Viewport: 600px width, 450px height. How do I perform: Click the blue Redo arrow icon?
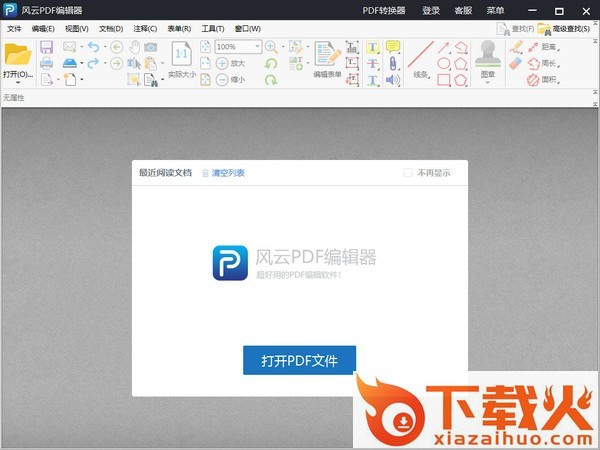click(93, 63)
